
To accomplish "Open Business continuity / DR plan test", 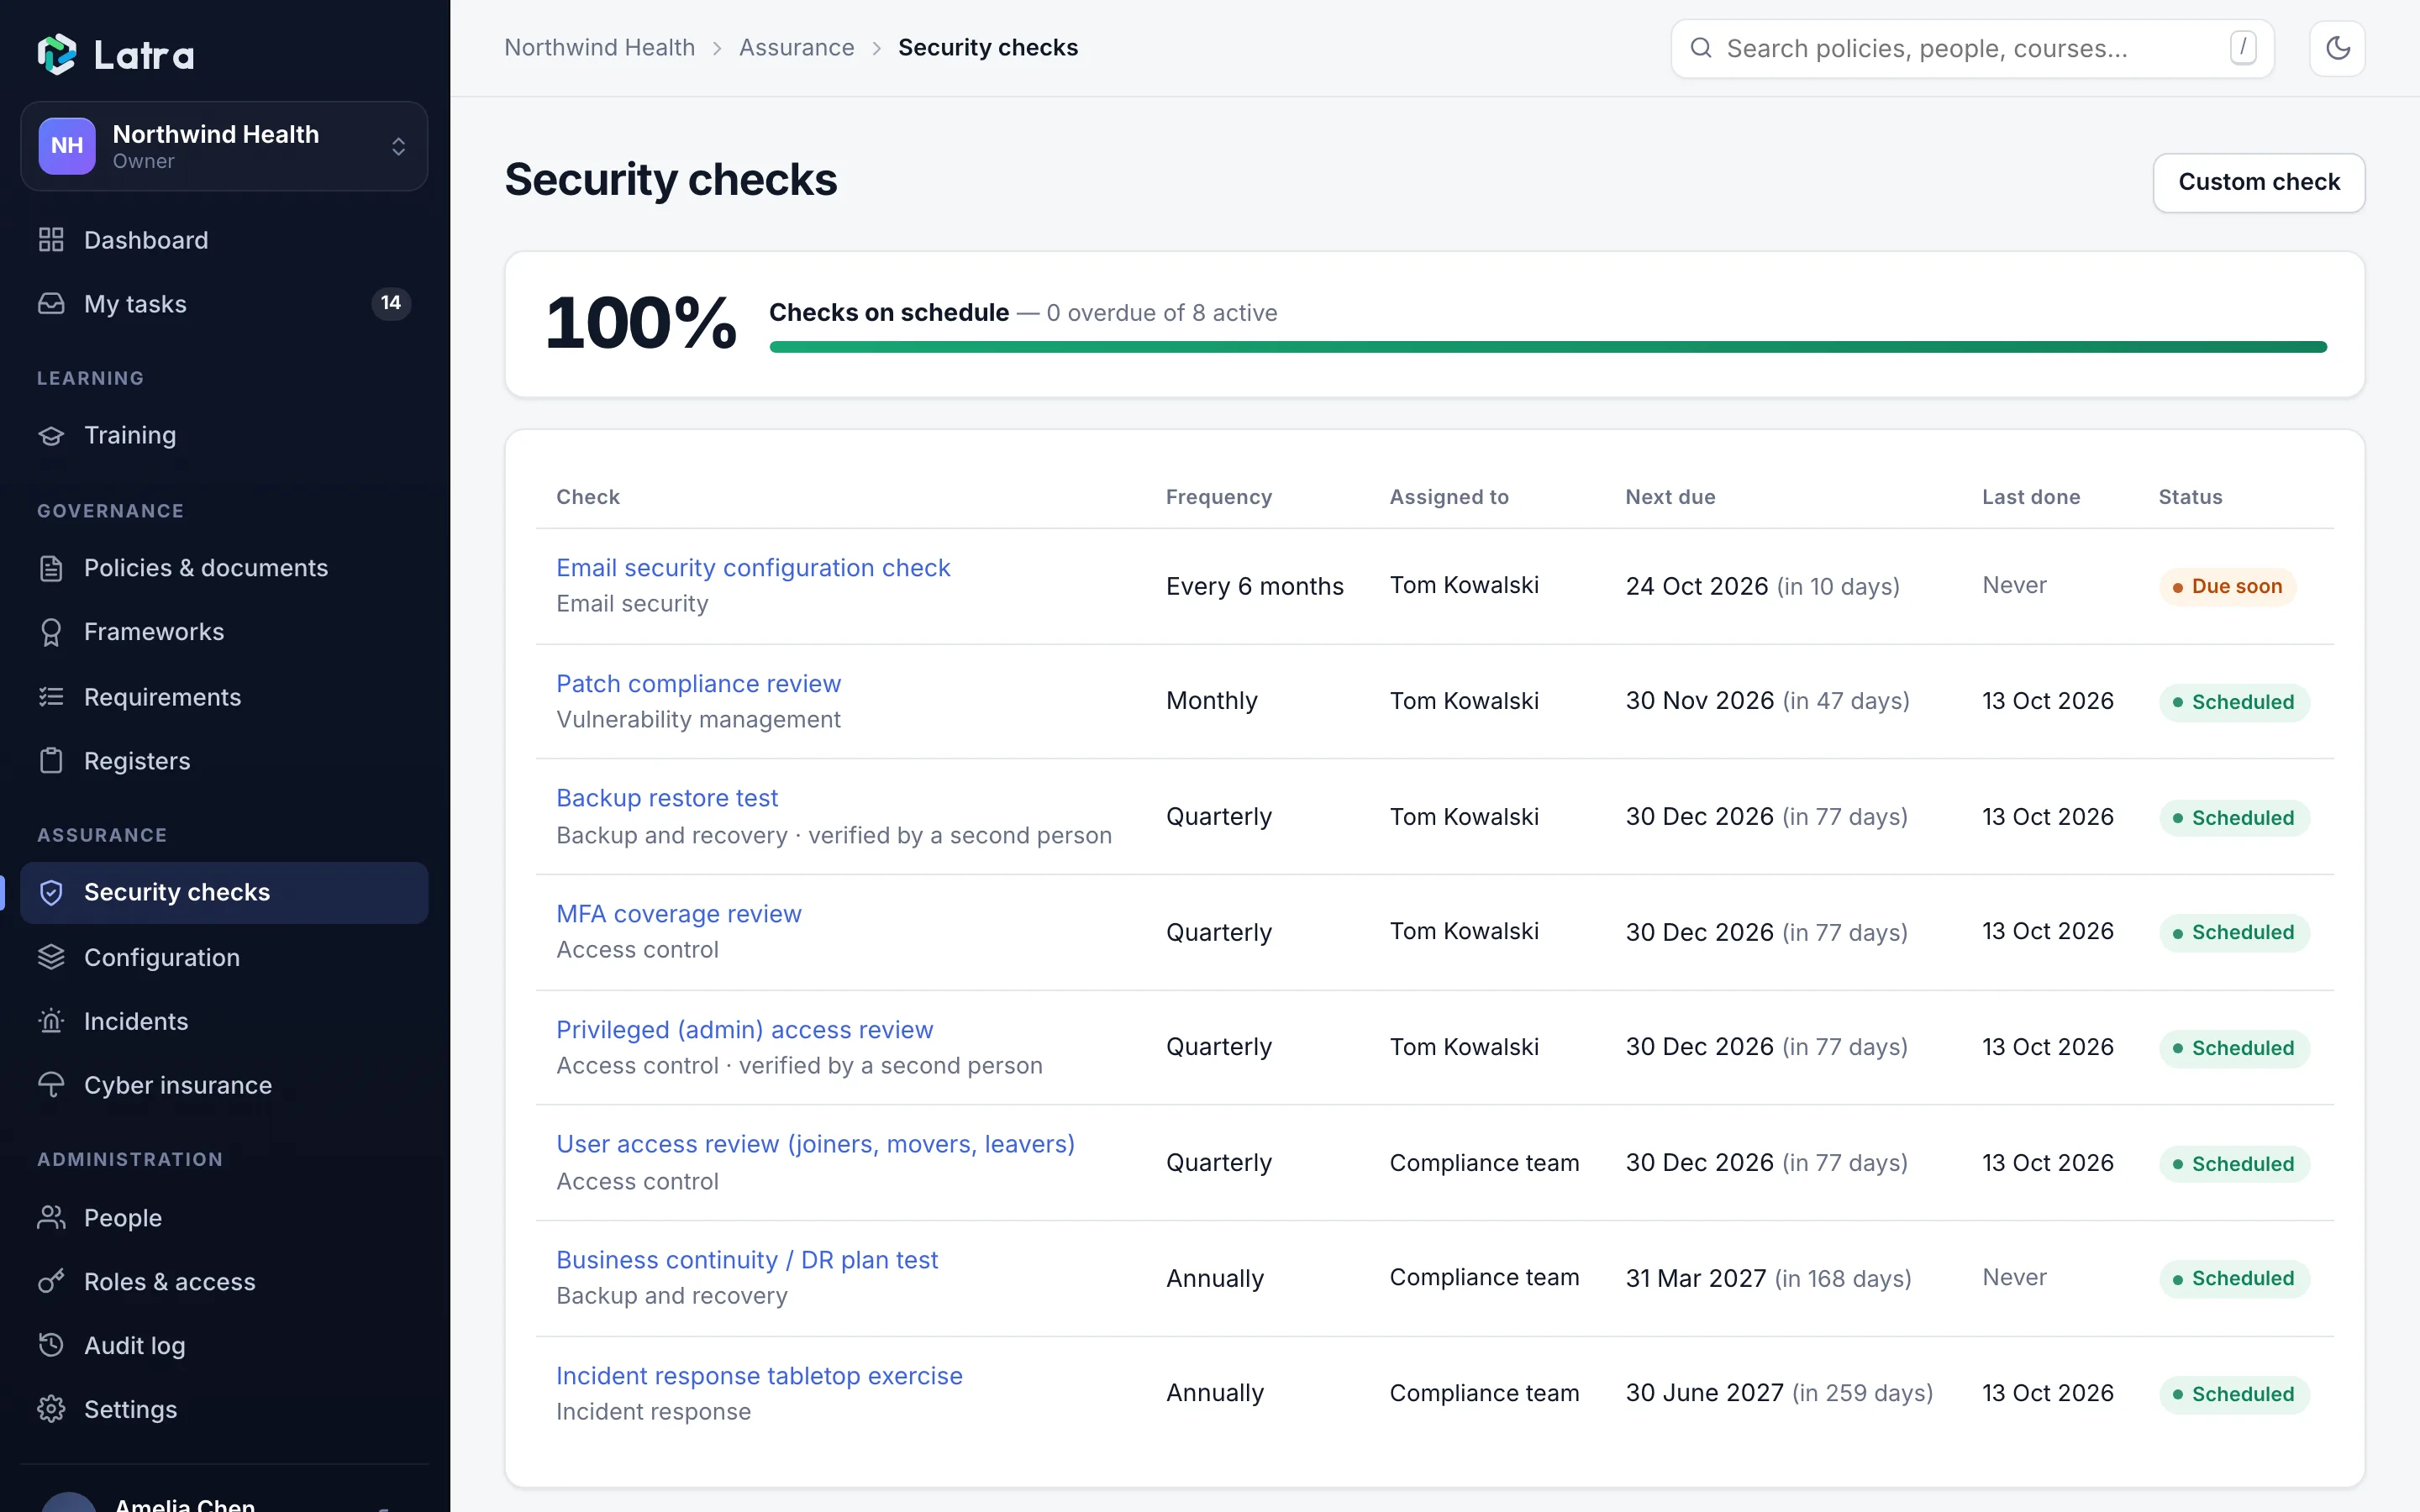I will pos(747,1260).
